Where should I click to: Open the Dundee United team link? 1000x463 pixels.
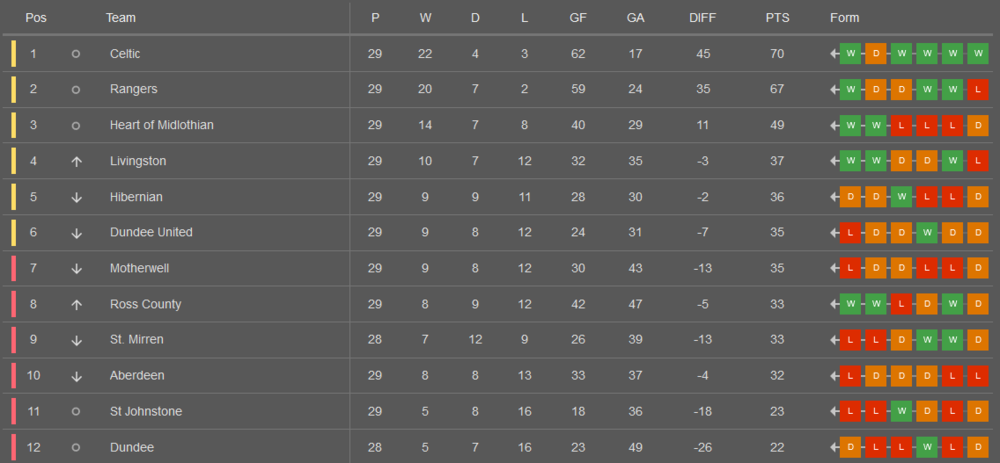click(x=151, y=232)
